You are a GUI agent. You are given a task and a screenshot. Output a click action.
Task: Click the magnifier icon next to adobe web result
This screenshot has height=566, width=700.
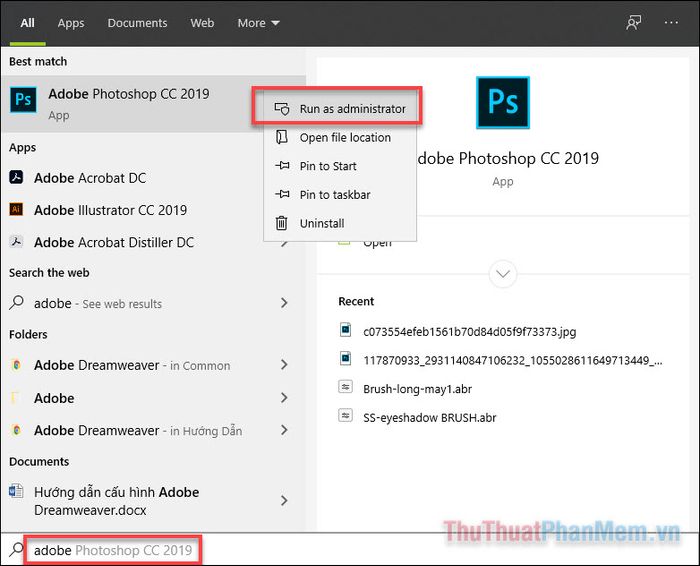point(17,303)
